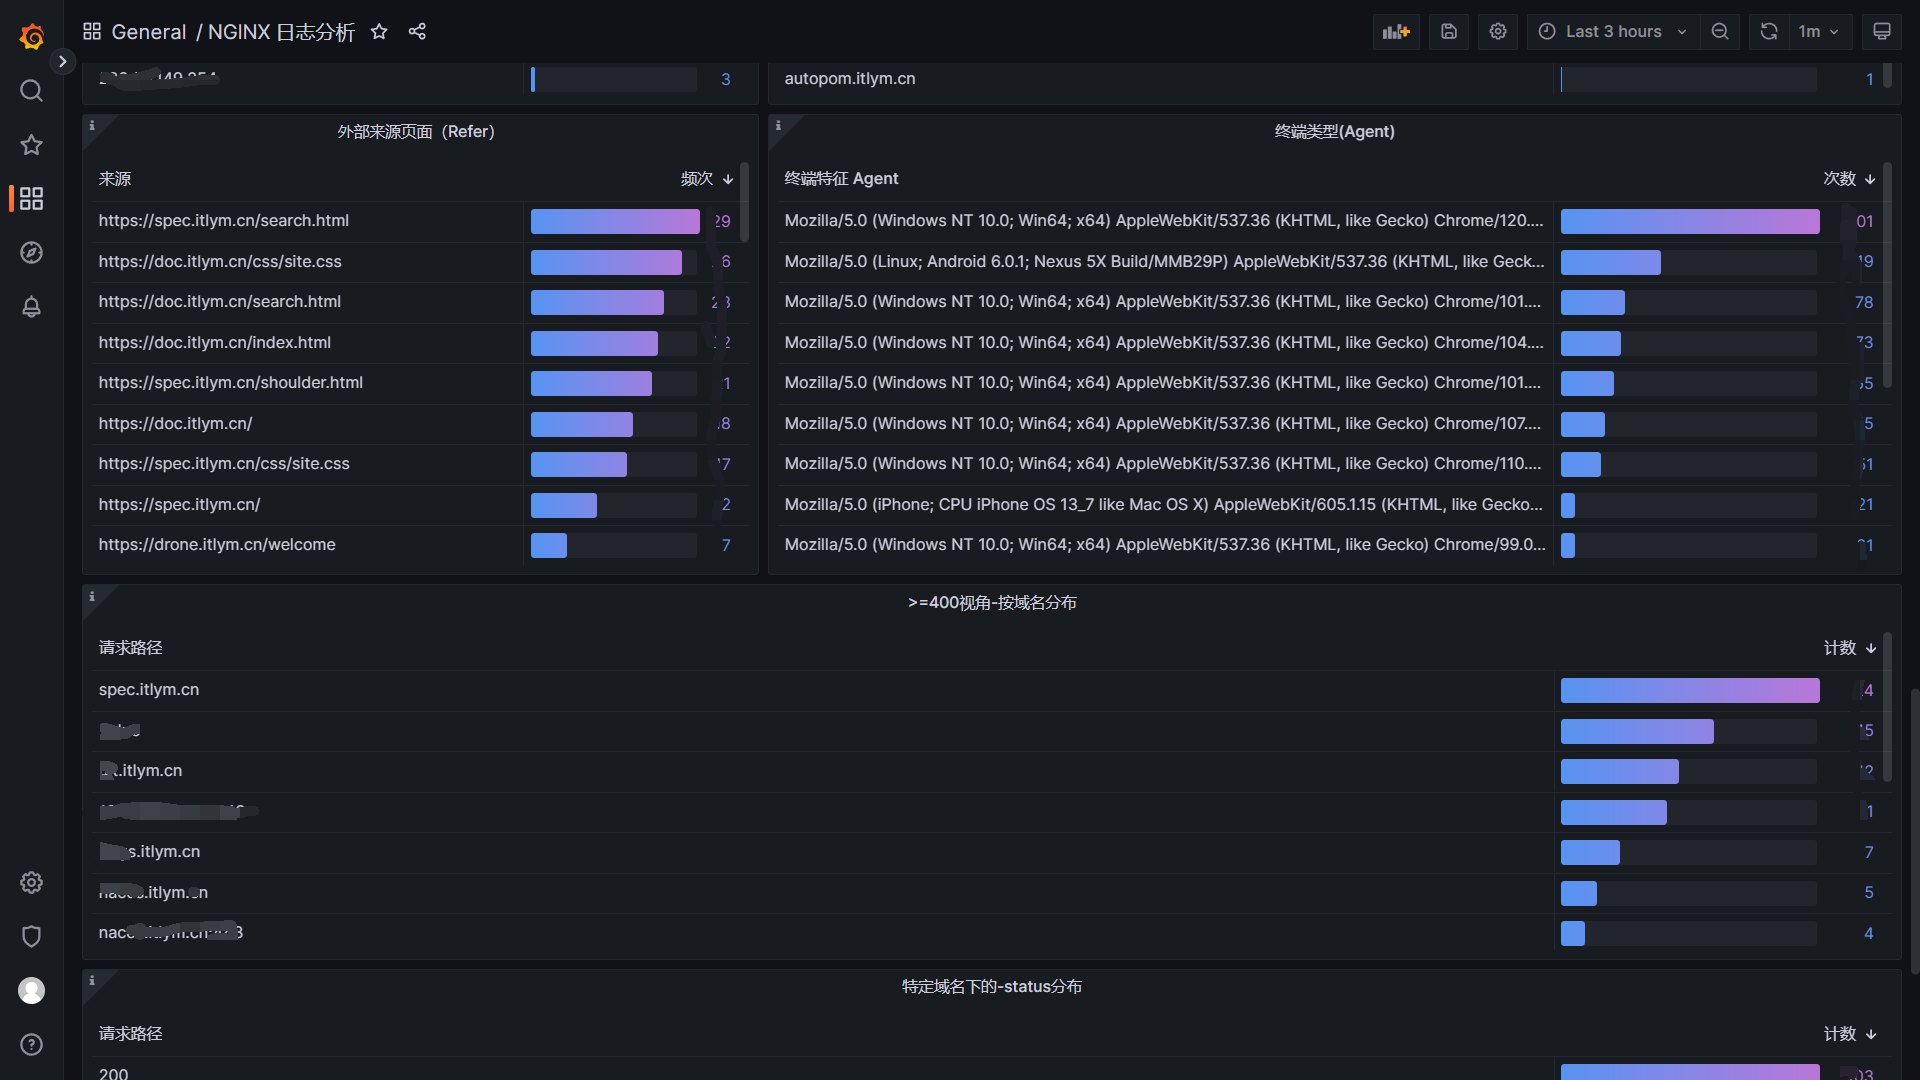Click the Refer table vertical scrollbar

pyautogui.click(x=744, y=203)
